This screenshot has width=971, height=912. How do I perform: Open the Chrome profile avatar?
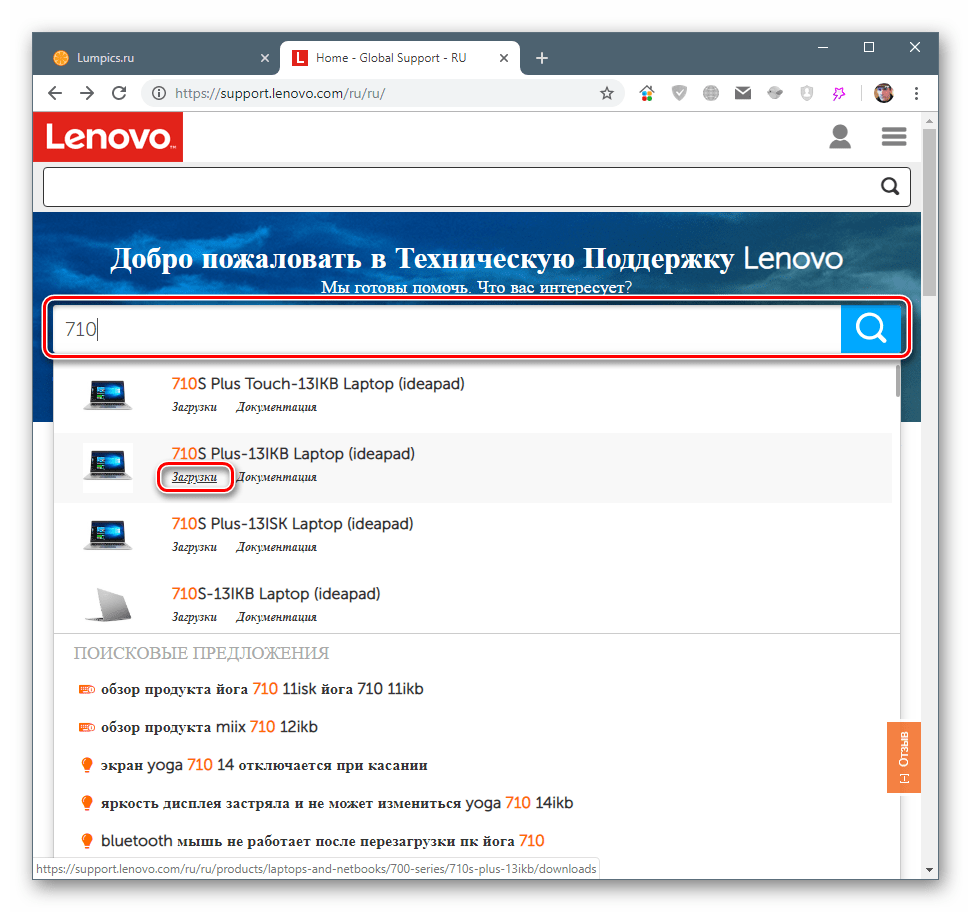[x=883, y=92]
